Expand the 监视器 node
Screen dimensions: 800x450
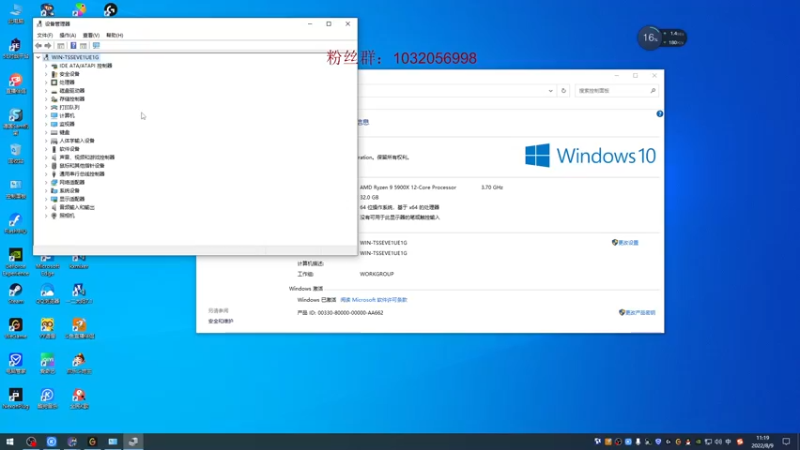pos(46,124)
